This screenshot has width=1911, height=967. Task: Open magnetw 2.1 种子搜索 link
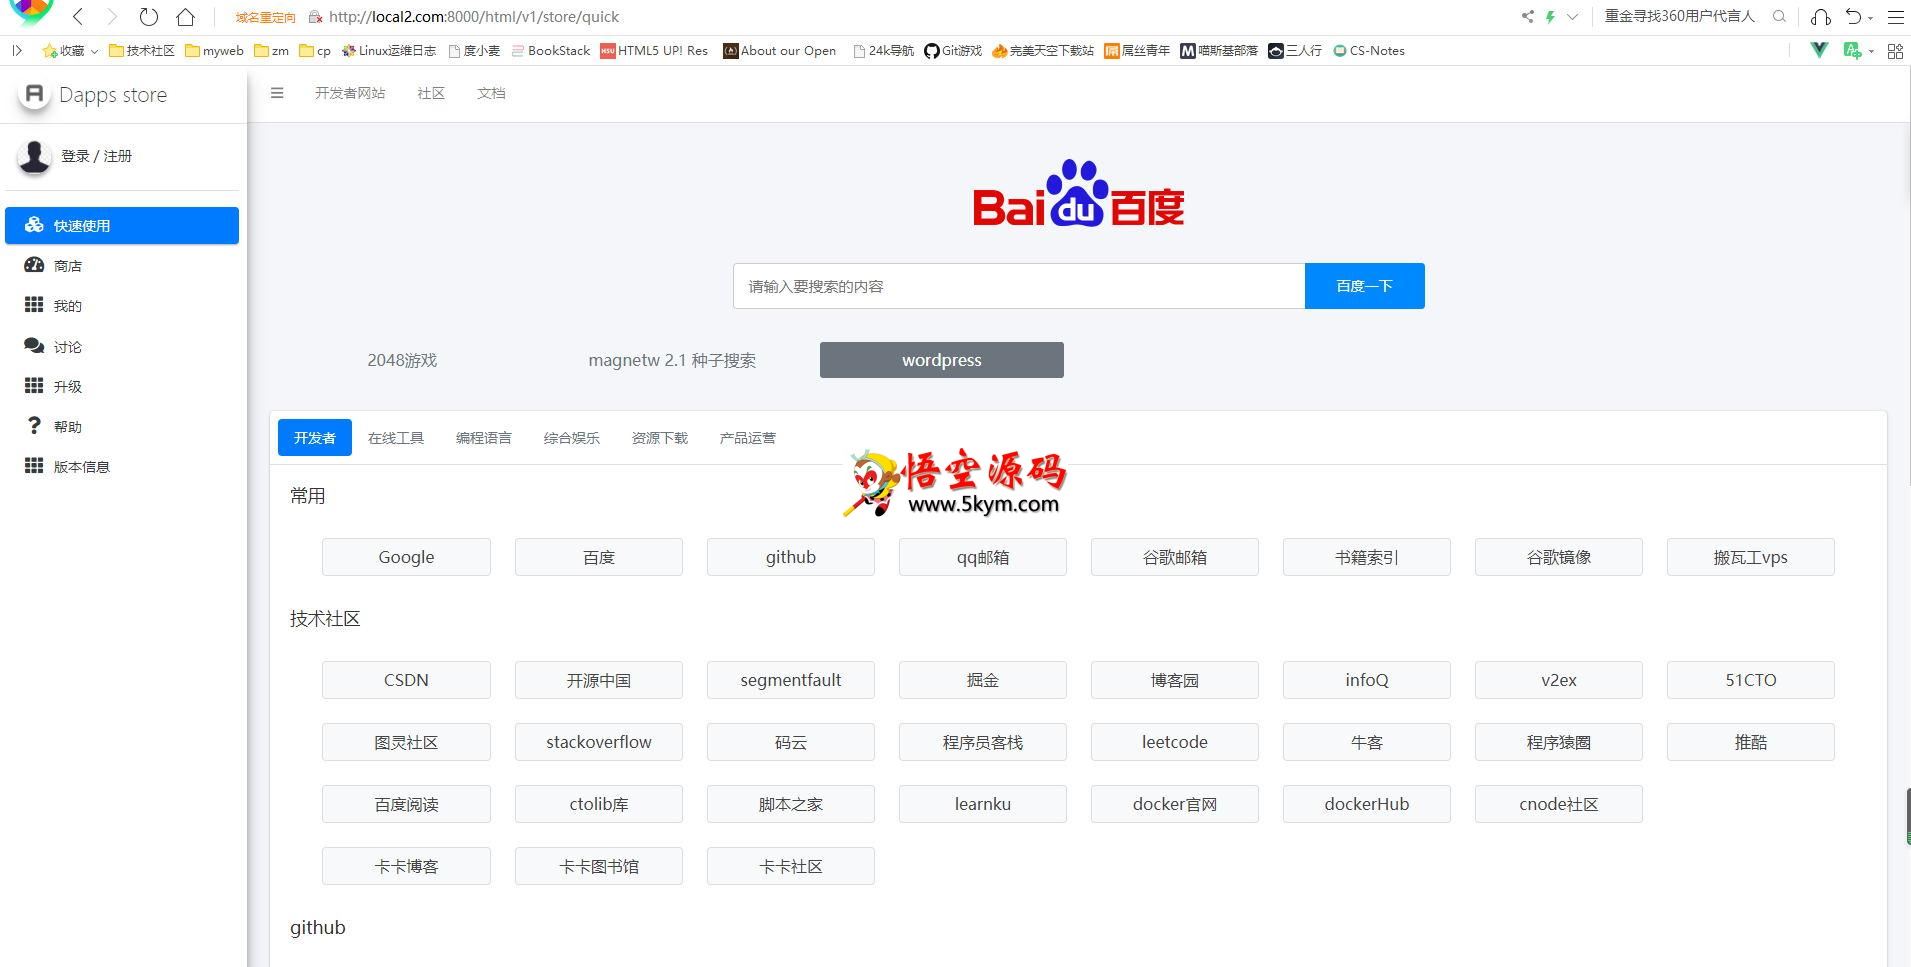tap(672, 360)
